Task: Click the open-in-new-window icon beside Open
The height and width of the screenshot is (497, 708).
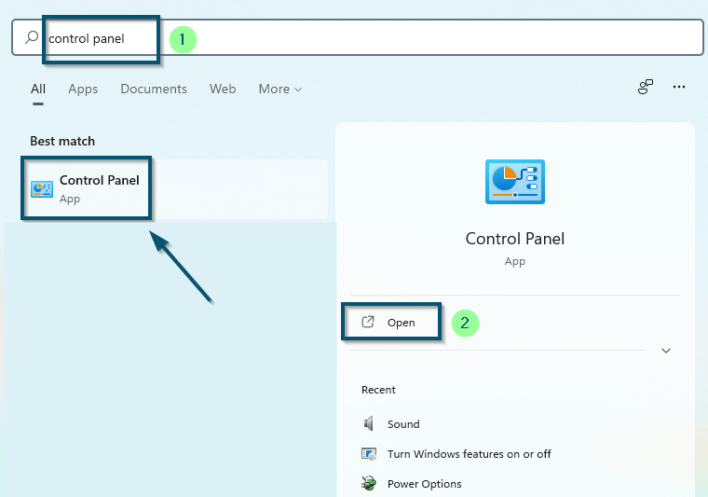Action: [368, 322]
